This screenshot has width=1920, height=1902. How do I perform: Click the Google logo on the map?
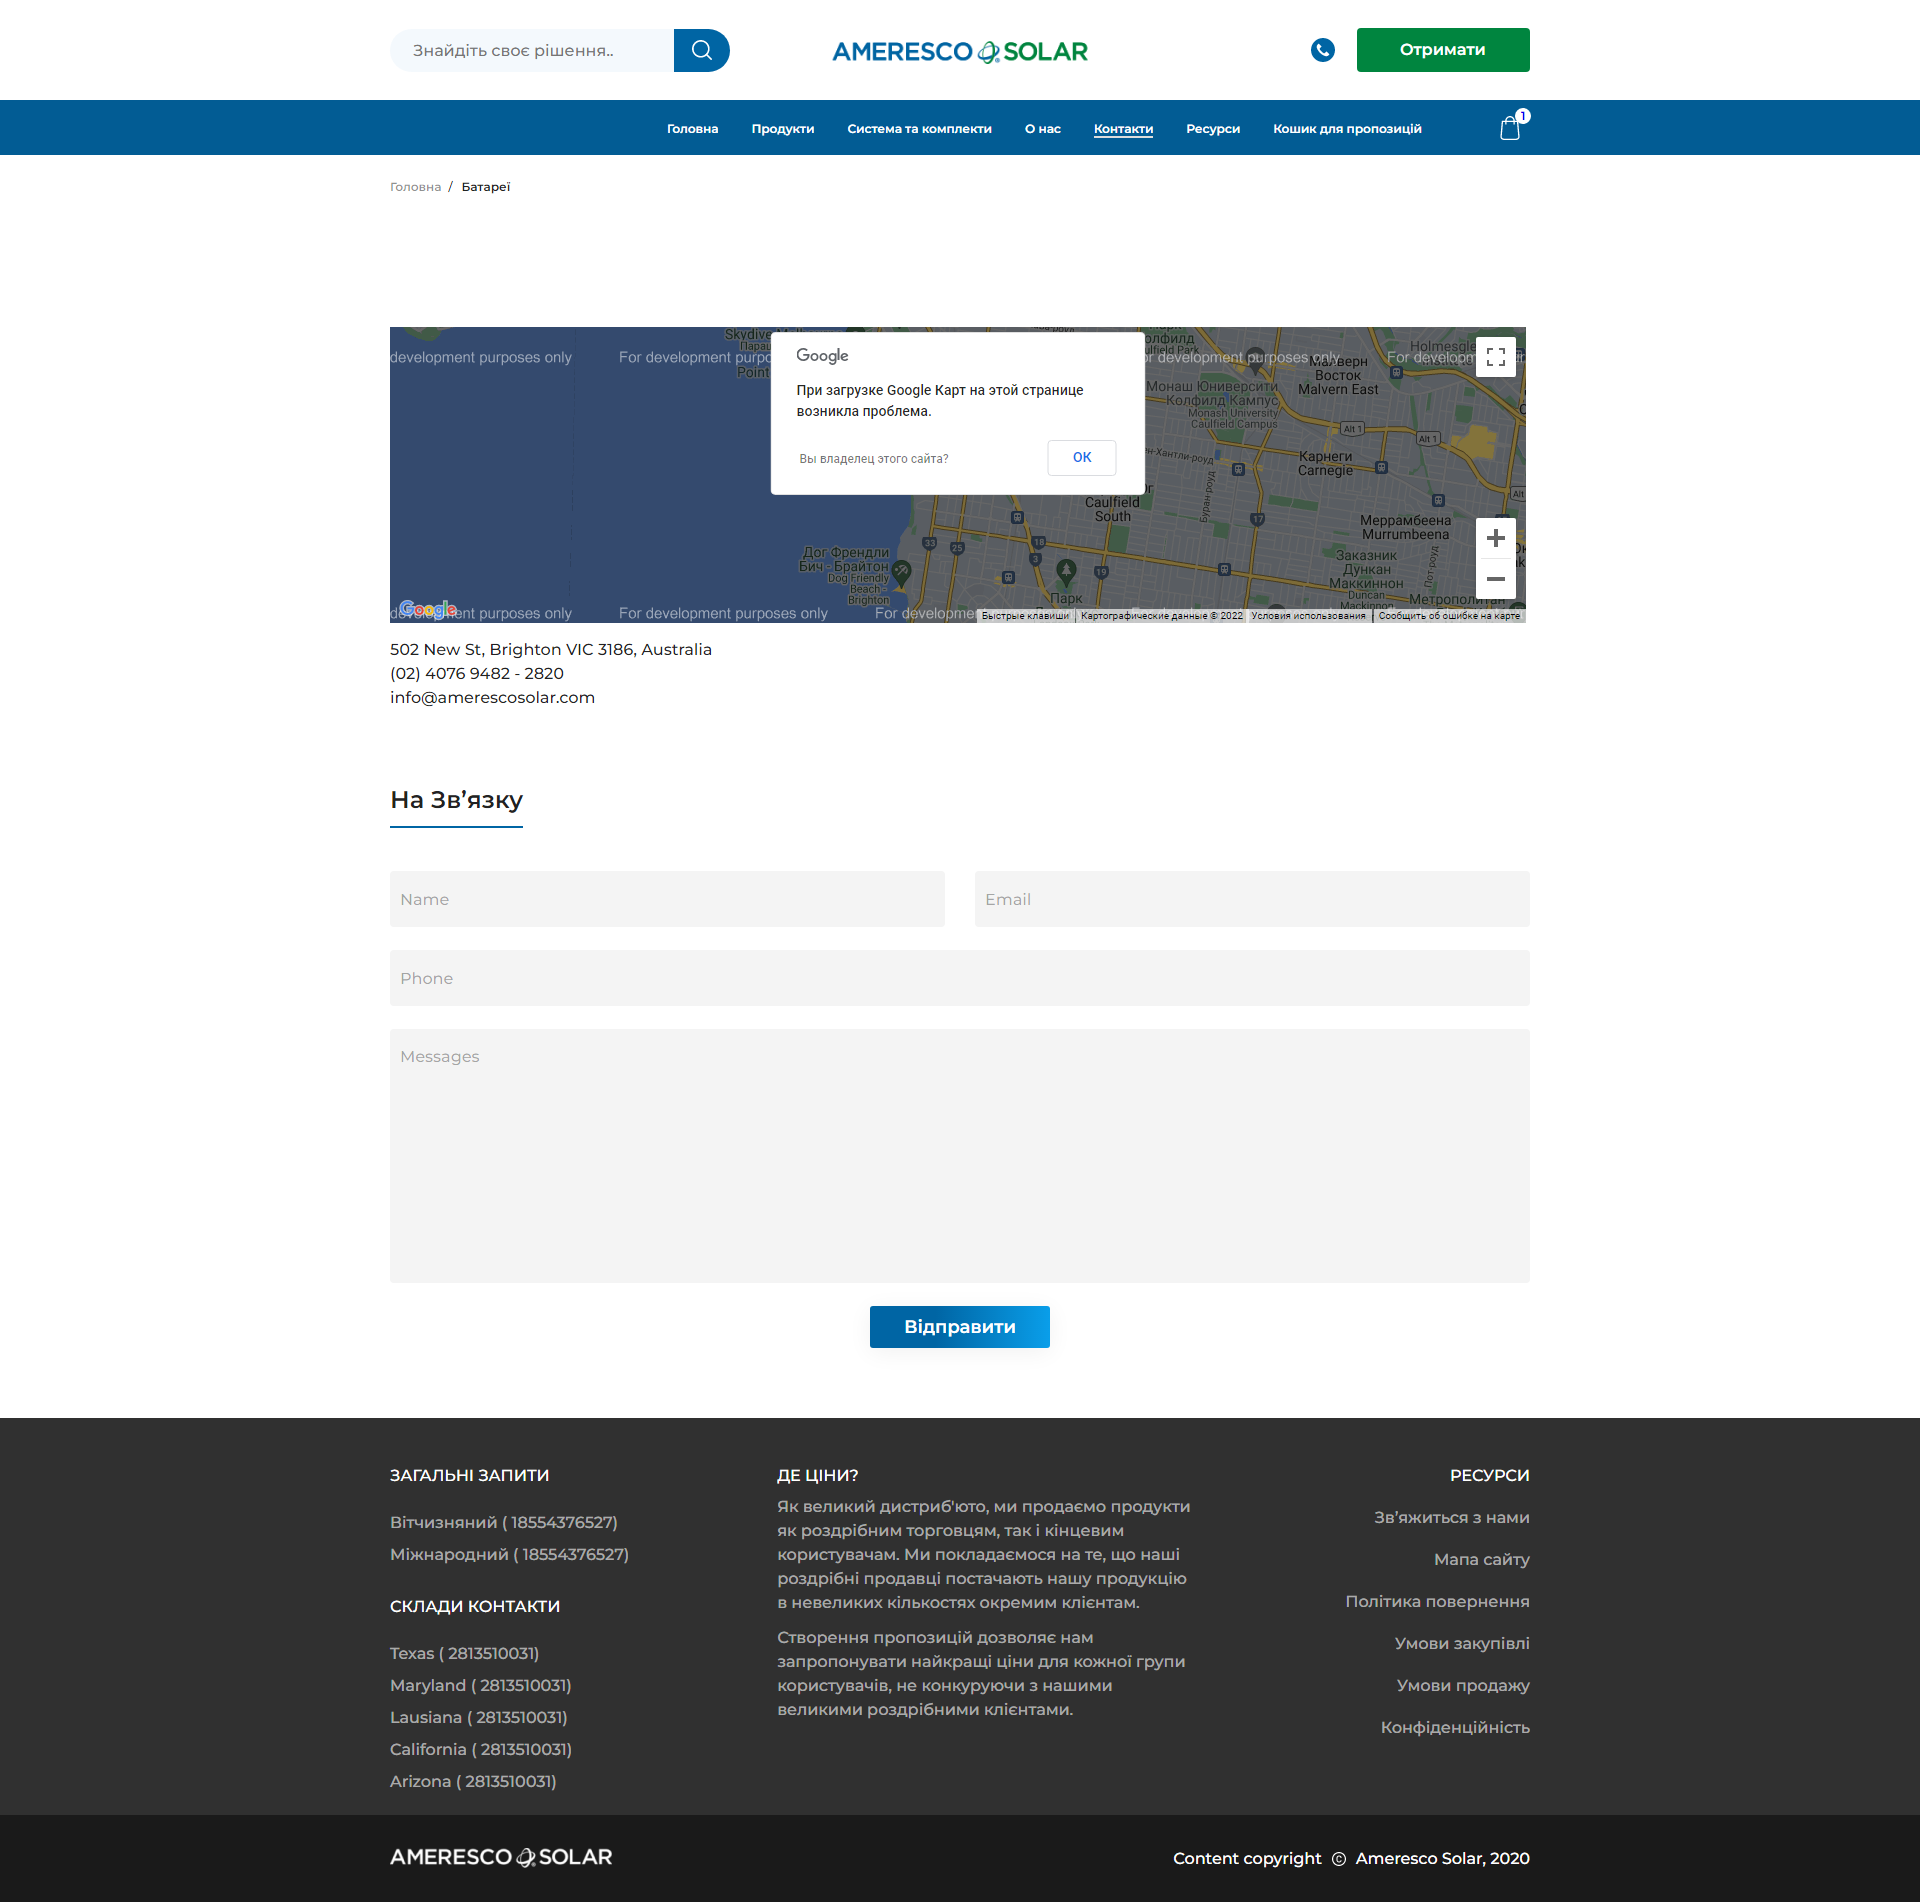pyautogui.click(x=428, y=609)
